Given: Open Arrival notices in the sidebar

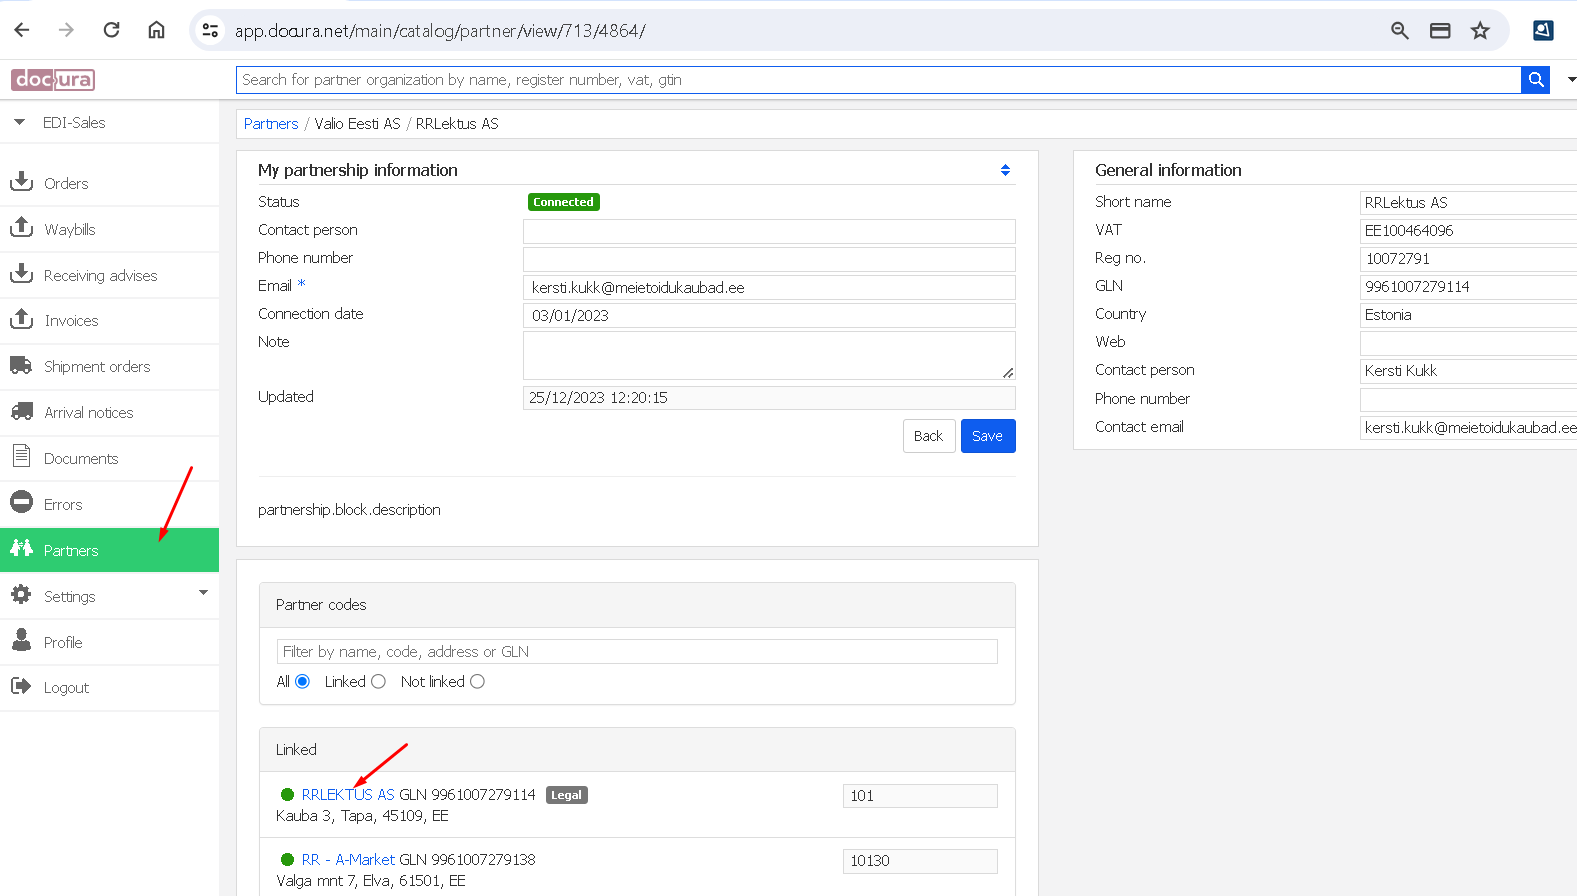Looking at the screenshot, I should click(88, 412).
